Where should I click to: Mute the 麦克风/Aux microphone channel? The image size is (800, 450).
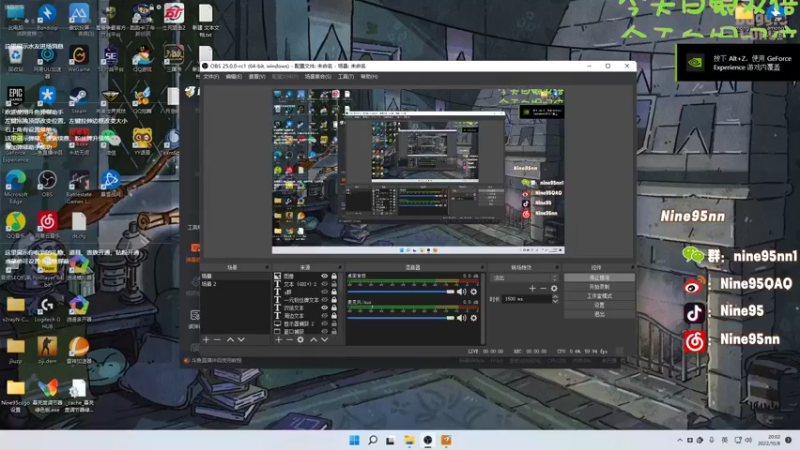(461, 318)
